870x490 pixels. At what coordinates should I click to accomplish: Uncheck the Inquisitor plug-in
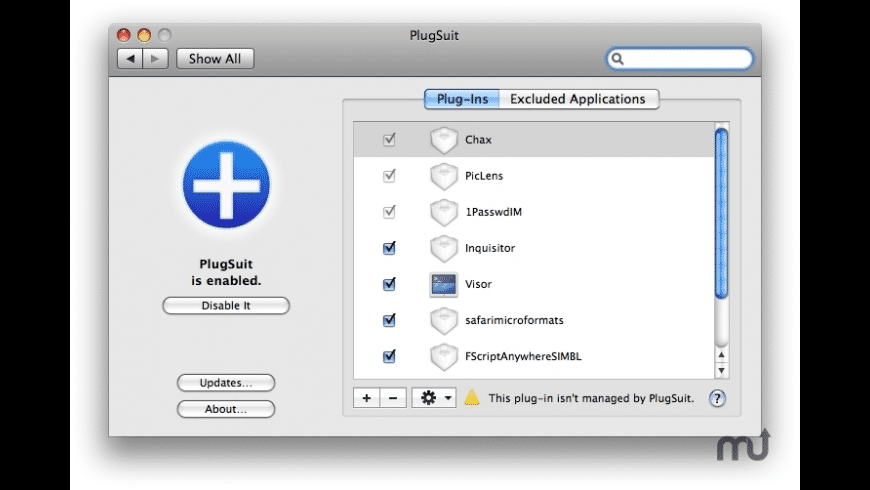click(x=390, y=247)
